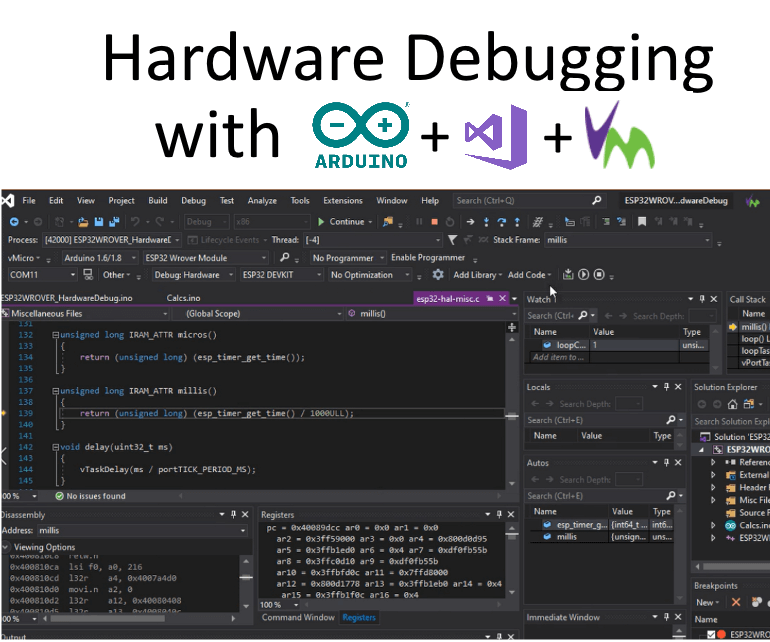Switch to ESP32WROVER_HardwareDebug.ino tab
770x642 pixels.
coord(67,298)
